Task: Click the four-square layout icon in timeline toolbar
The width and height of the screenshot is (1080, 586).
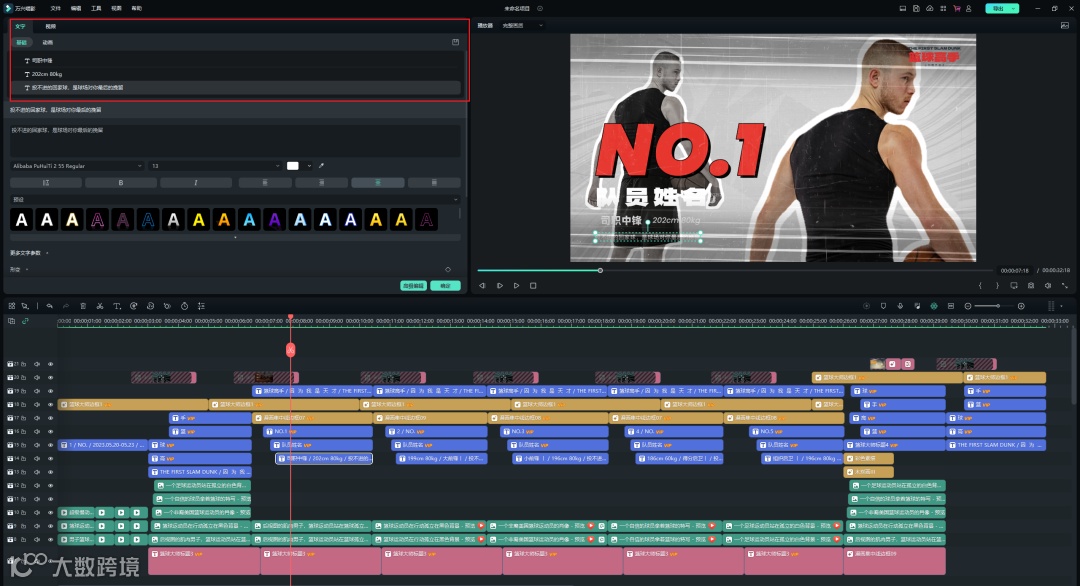Action: coord(12,306)
